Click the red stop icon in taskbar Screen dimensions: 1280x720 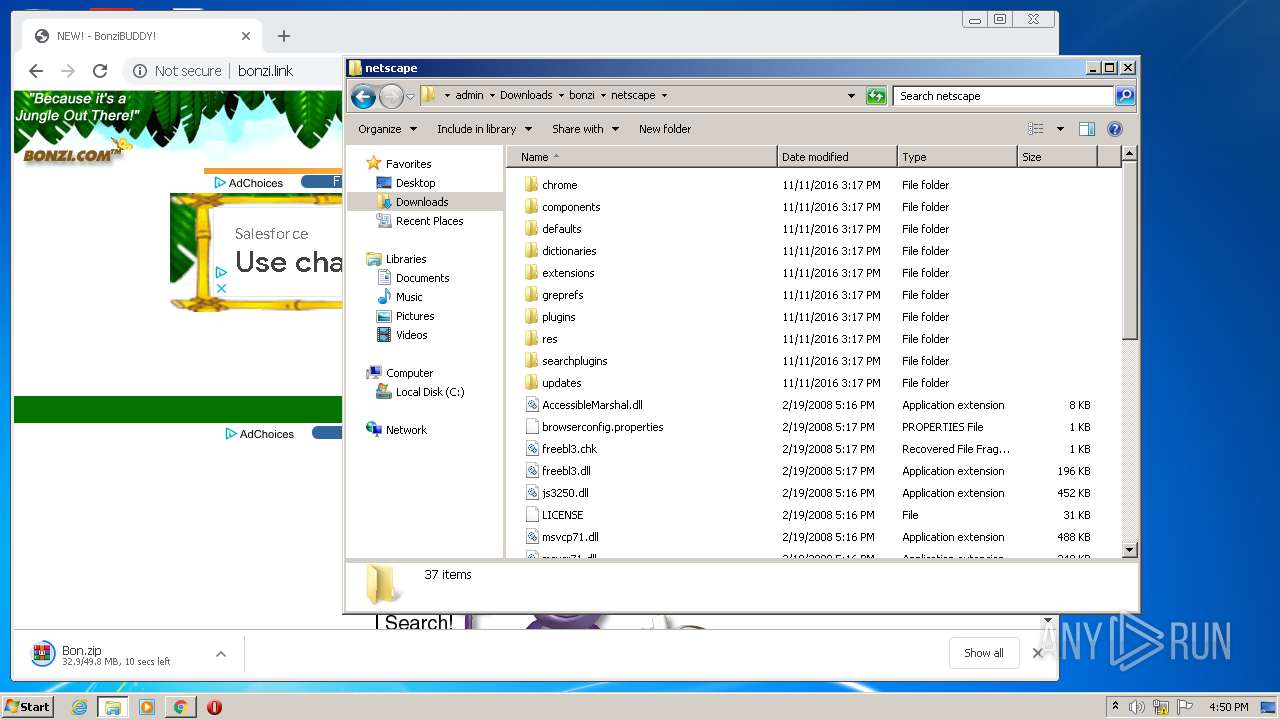pos(214,707)
